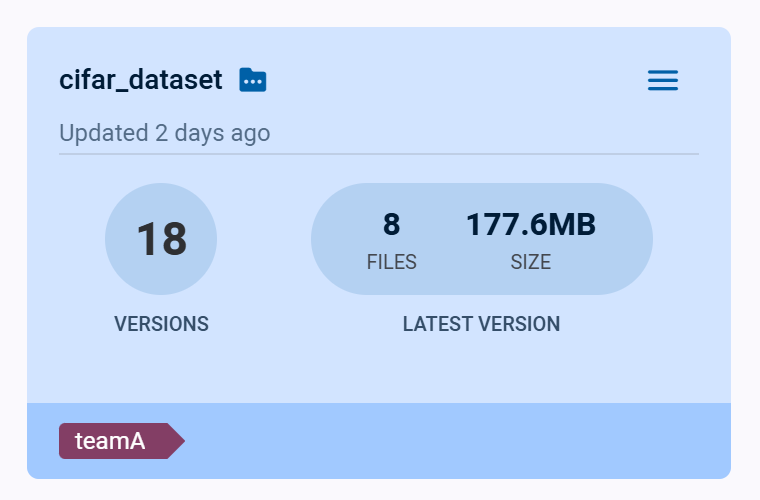Click the empty space between versions circle and pill
The height and width of the screenshot is (500, 760).
pos(264,240)
